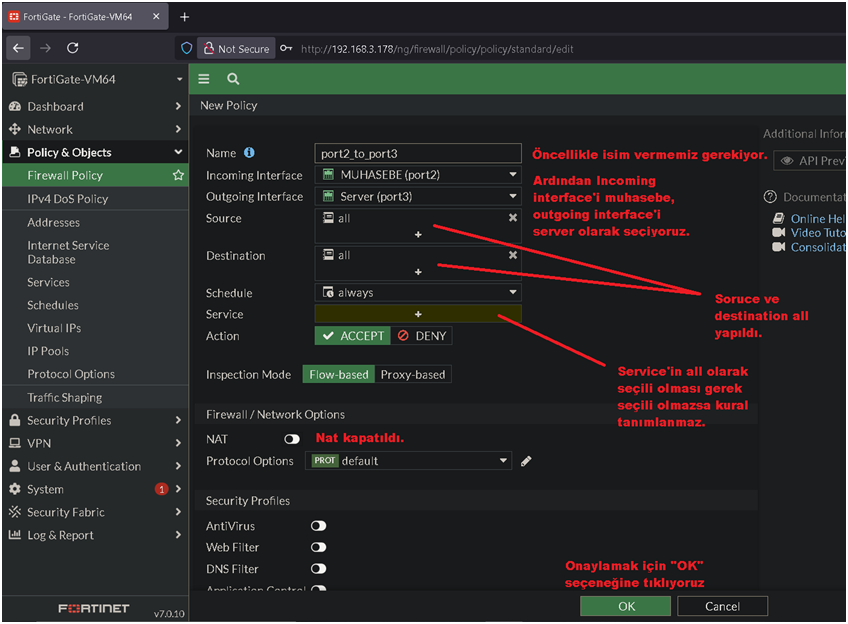Image resolution: width=848 pixels, height=624 pixels.
Task: Click the Dashboard gauge icon in sidebar
Action: tap(15, 107)
